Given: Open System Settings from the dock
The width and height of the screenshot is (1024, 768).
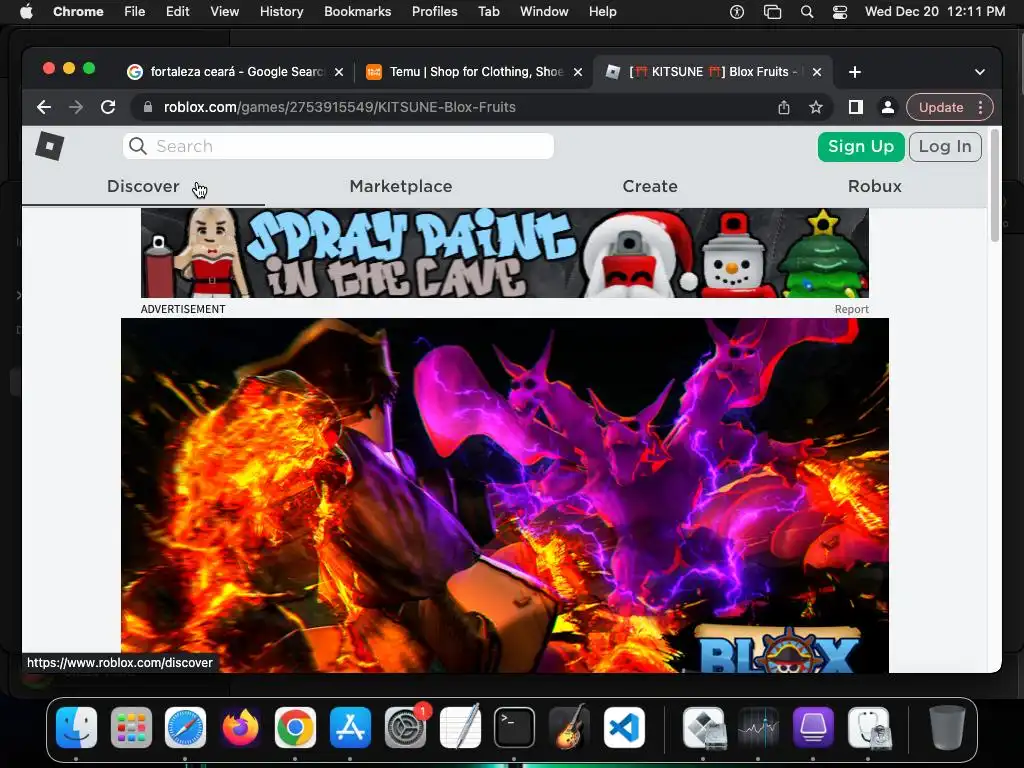Looking at the screenshot, I should pos(405,728).
